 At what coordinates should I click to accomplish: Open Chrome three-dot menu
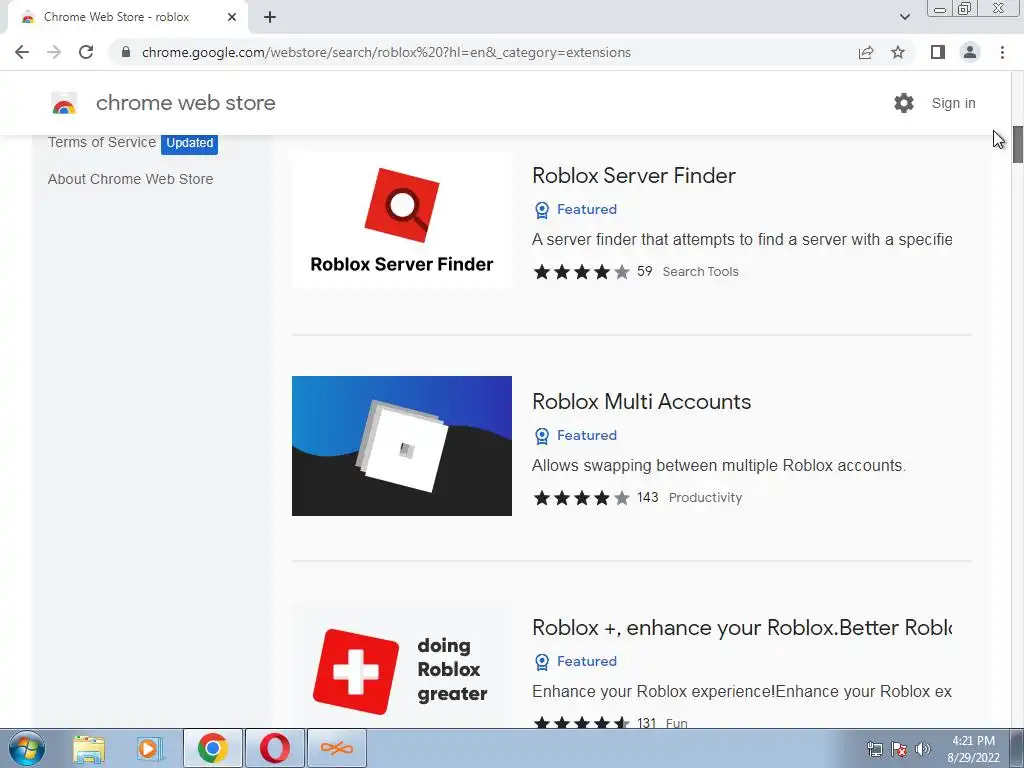tap(1002, 52)
